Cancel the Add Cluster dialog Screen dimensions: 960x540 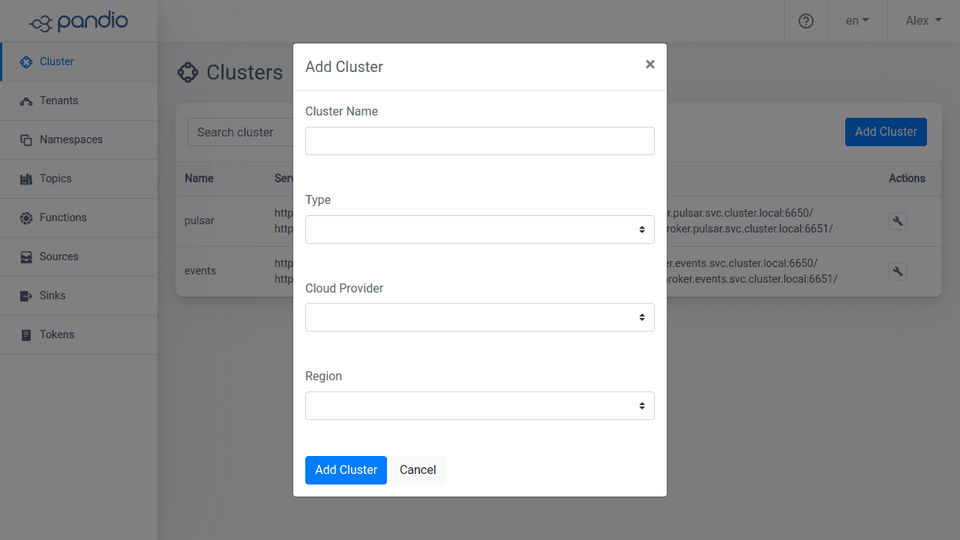coord(418,470)
